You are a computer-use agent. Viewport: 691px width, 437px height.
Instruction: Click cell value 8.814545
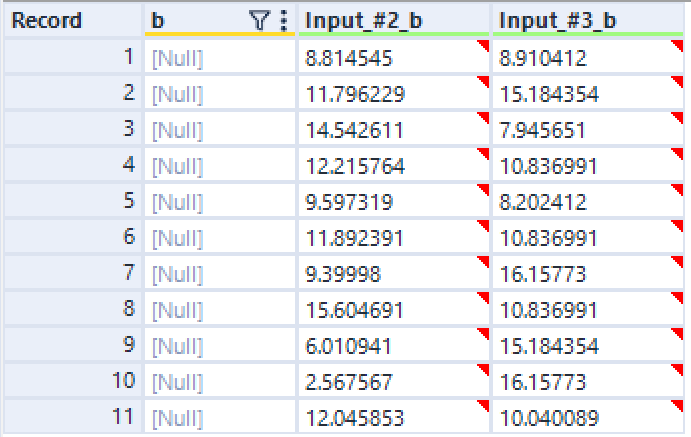click(x=348, y=58)
